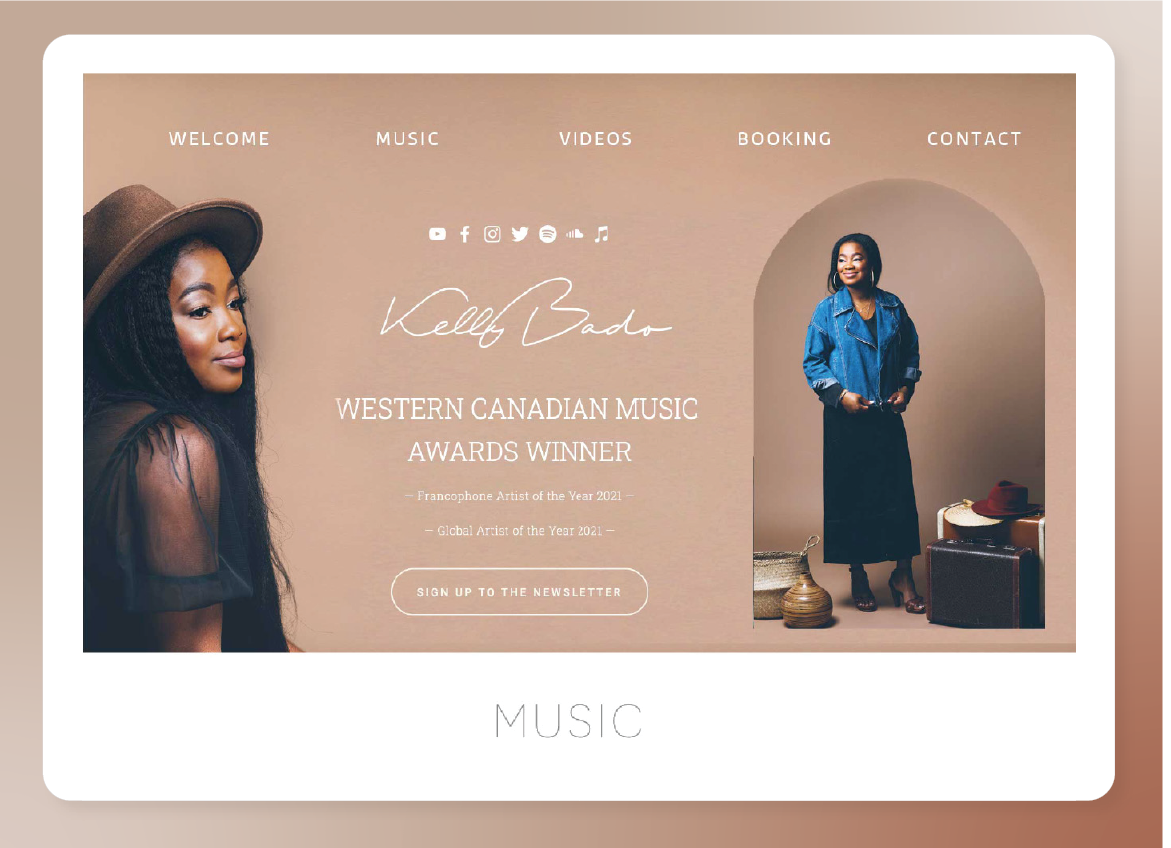Click the music note icon
This screenshot has height=848, width=1171.
601,235
